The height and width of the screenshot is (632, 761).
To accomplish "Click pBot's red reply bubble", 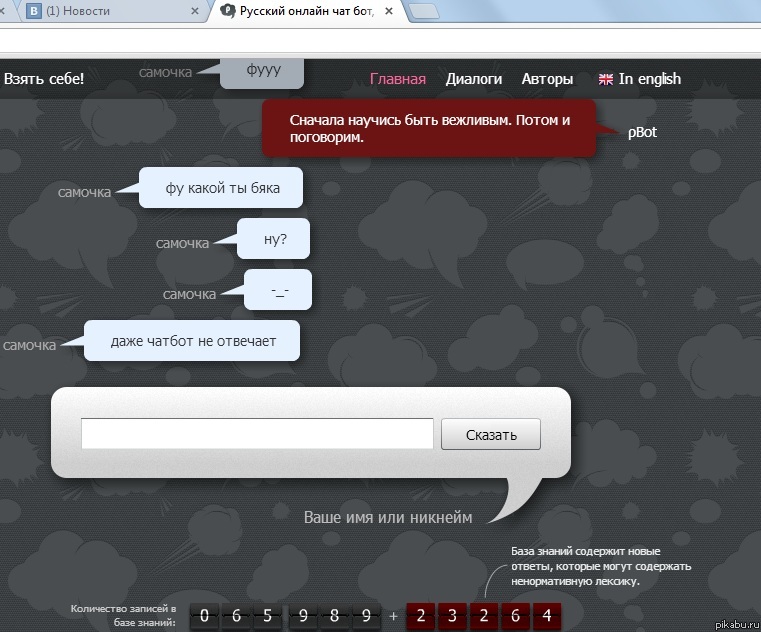I will [429, 128].
